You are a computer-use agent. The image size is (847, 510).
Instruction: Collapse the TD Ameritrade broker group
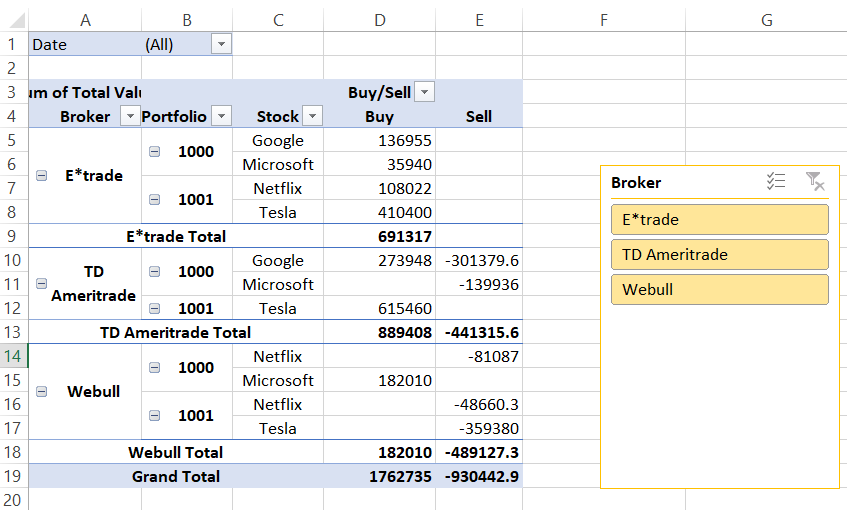(41, 284)
